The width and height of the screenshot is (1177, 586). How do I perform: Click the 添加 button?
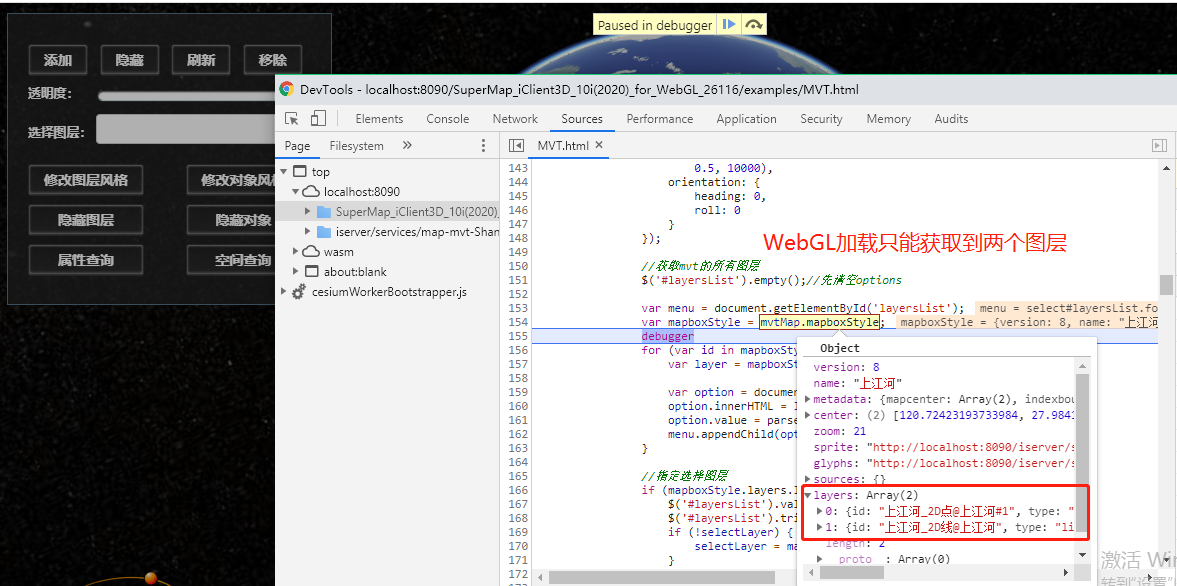tap(58, 60)
